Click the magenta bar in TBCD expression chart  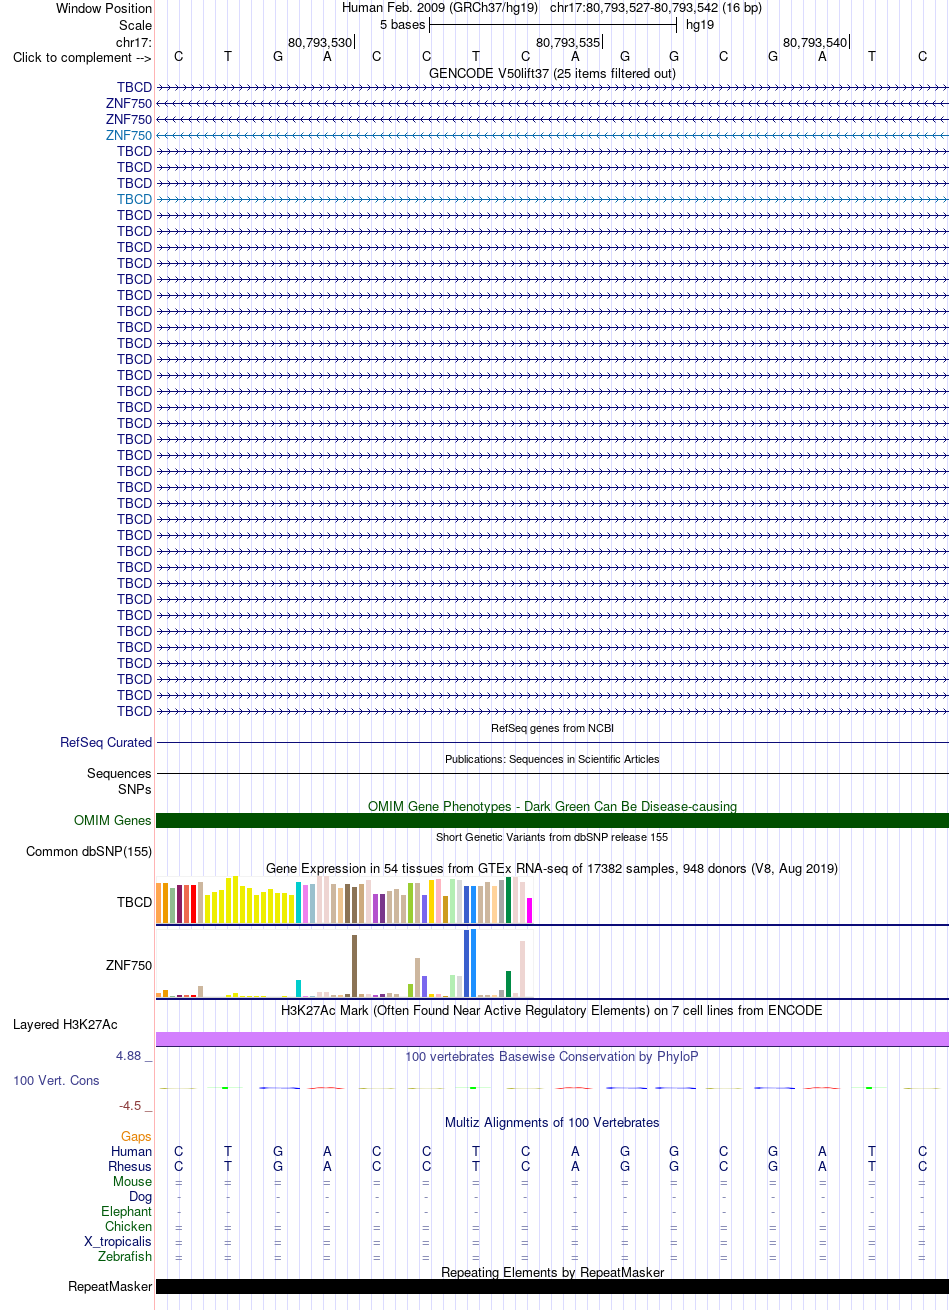tap(529, 910)
